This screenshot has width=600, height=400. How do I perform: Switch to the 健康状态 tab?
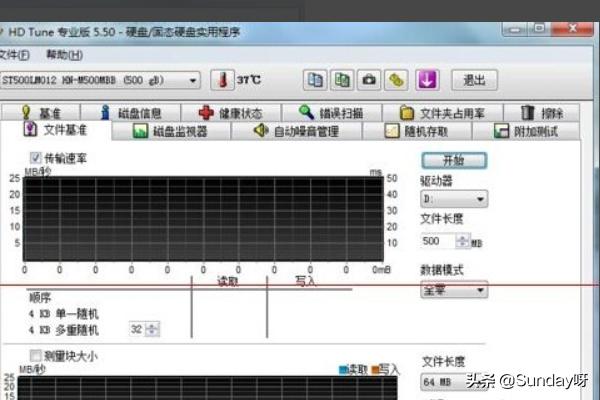click(x=231, y=113)
